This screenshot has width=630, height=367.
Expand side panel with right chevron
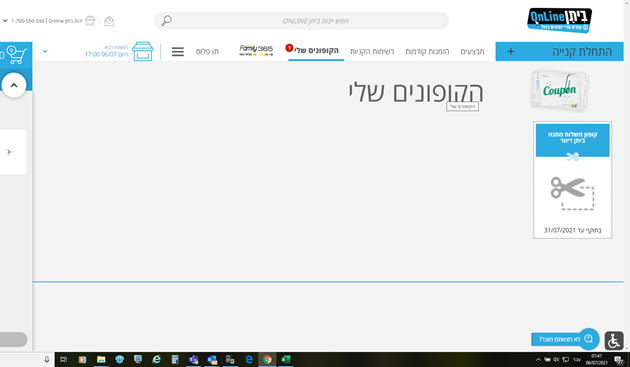click(x=9, y=152)
